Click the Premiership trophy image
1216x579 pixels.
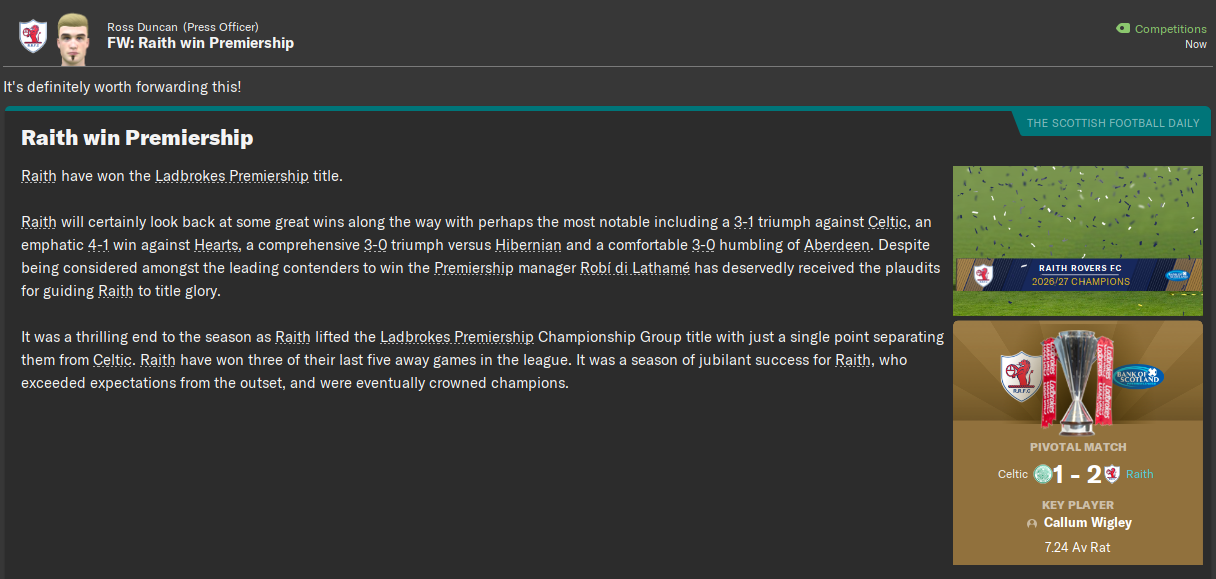1078,382
